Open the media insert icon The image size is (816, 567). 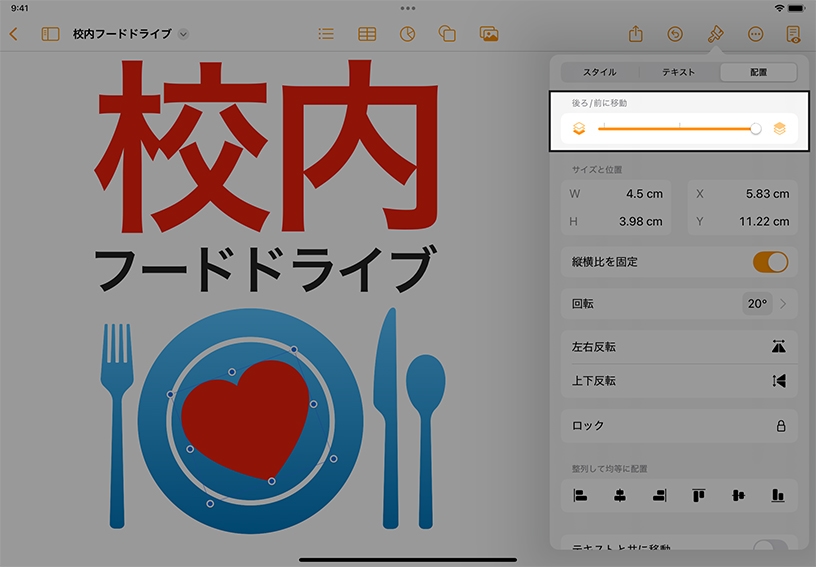[489, 34]
